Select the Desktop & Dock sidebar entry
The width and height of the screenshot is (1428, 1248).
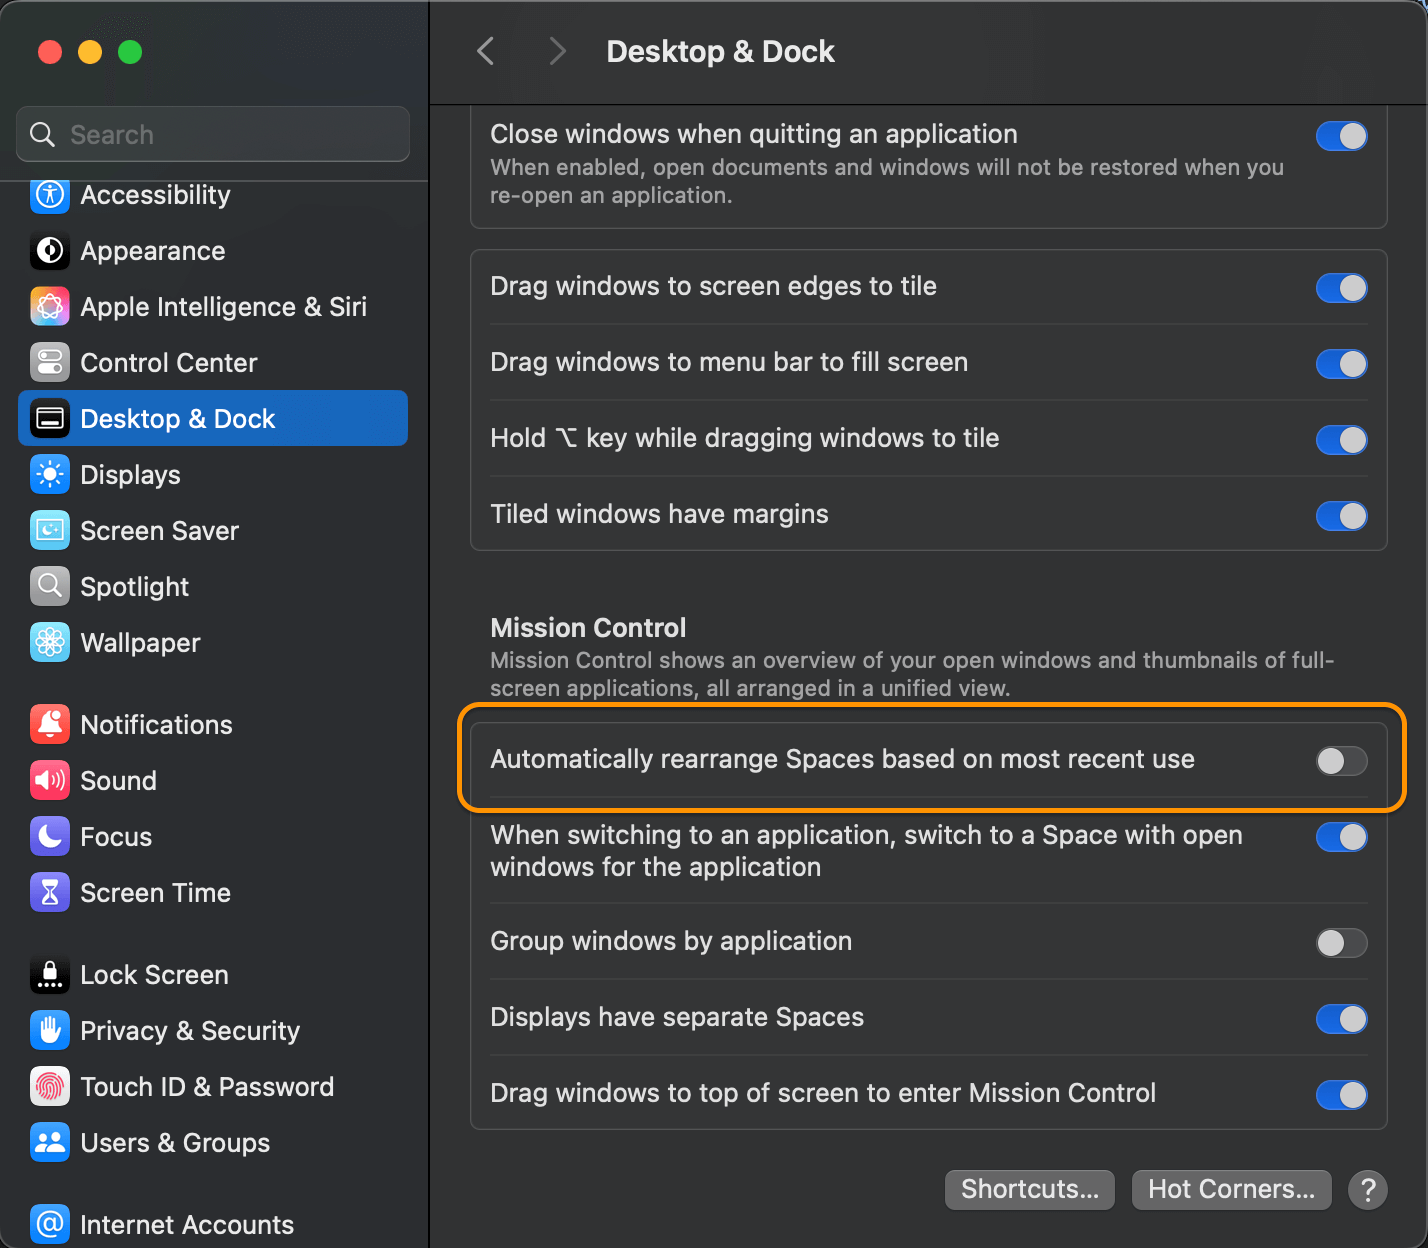177,418
